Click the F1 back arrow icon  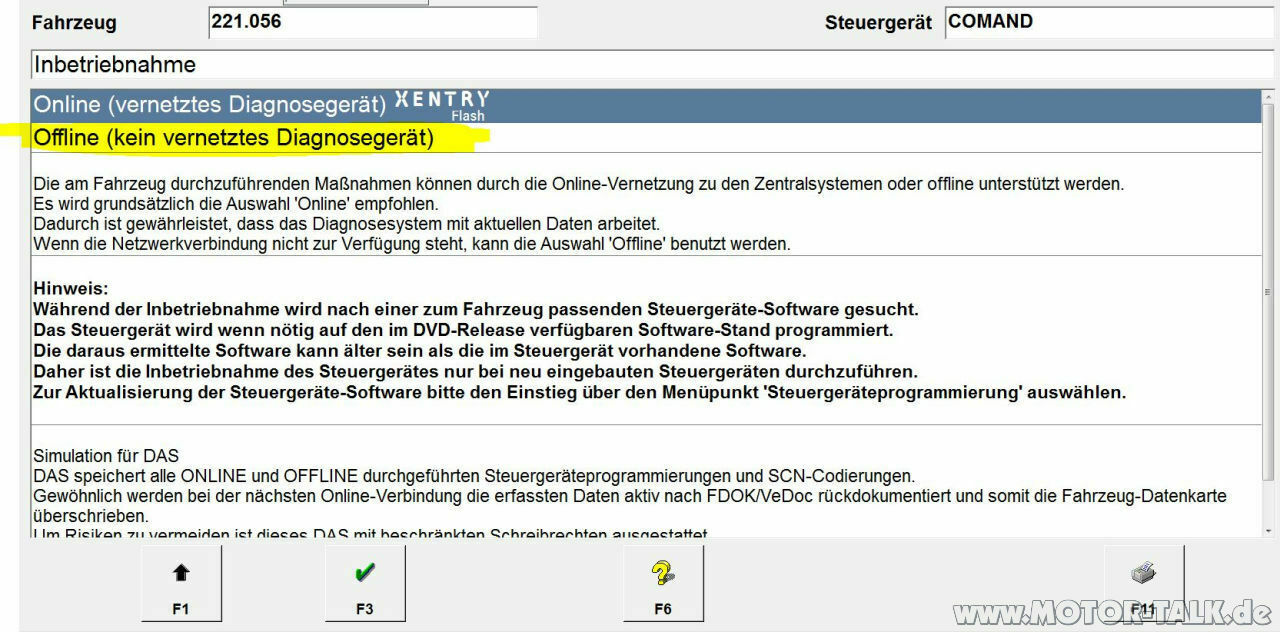pyautogui.click(x=181, y=573)
